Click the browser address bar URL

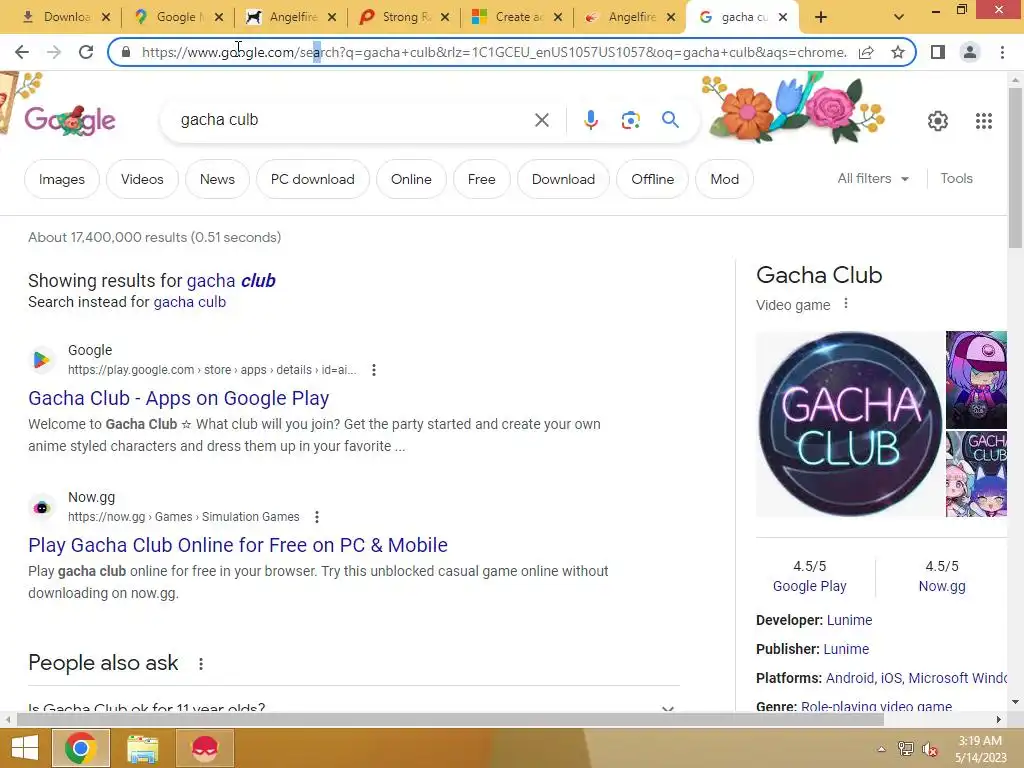pyautogui.click(x=494, y=52)
